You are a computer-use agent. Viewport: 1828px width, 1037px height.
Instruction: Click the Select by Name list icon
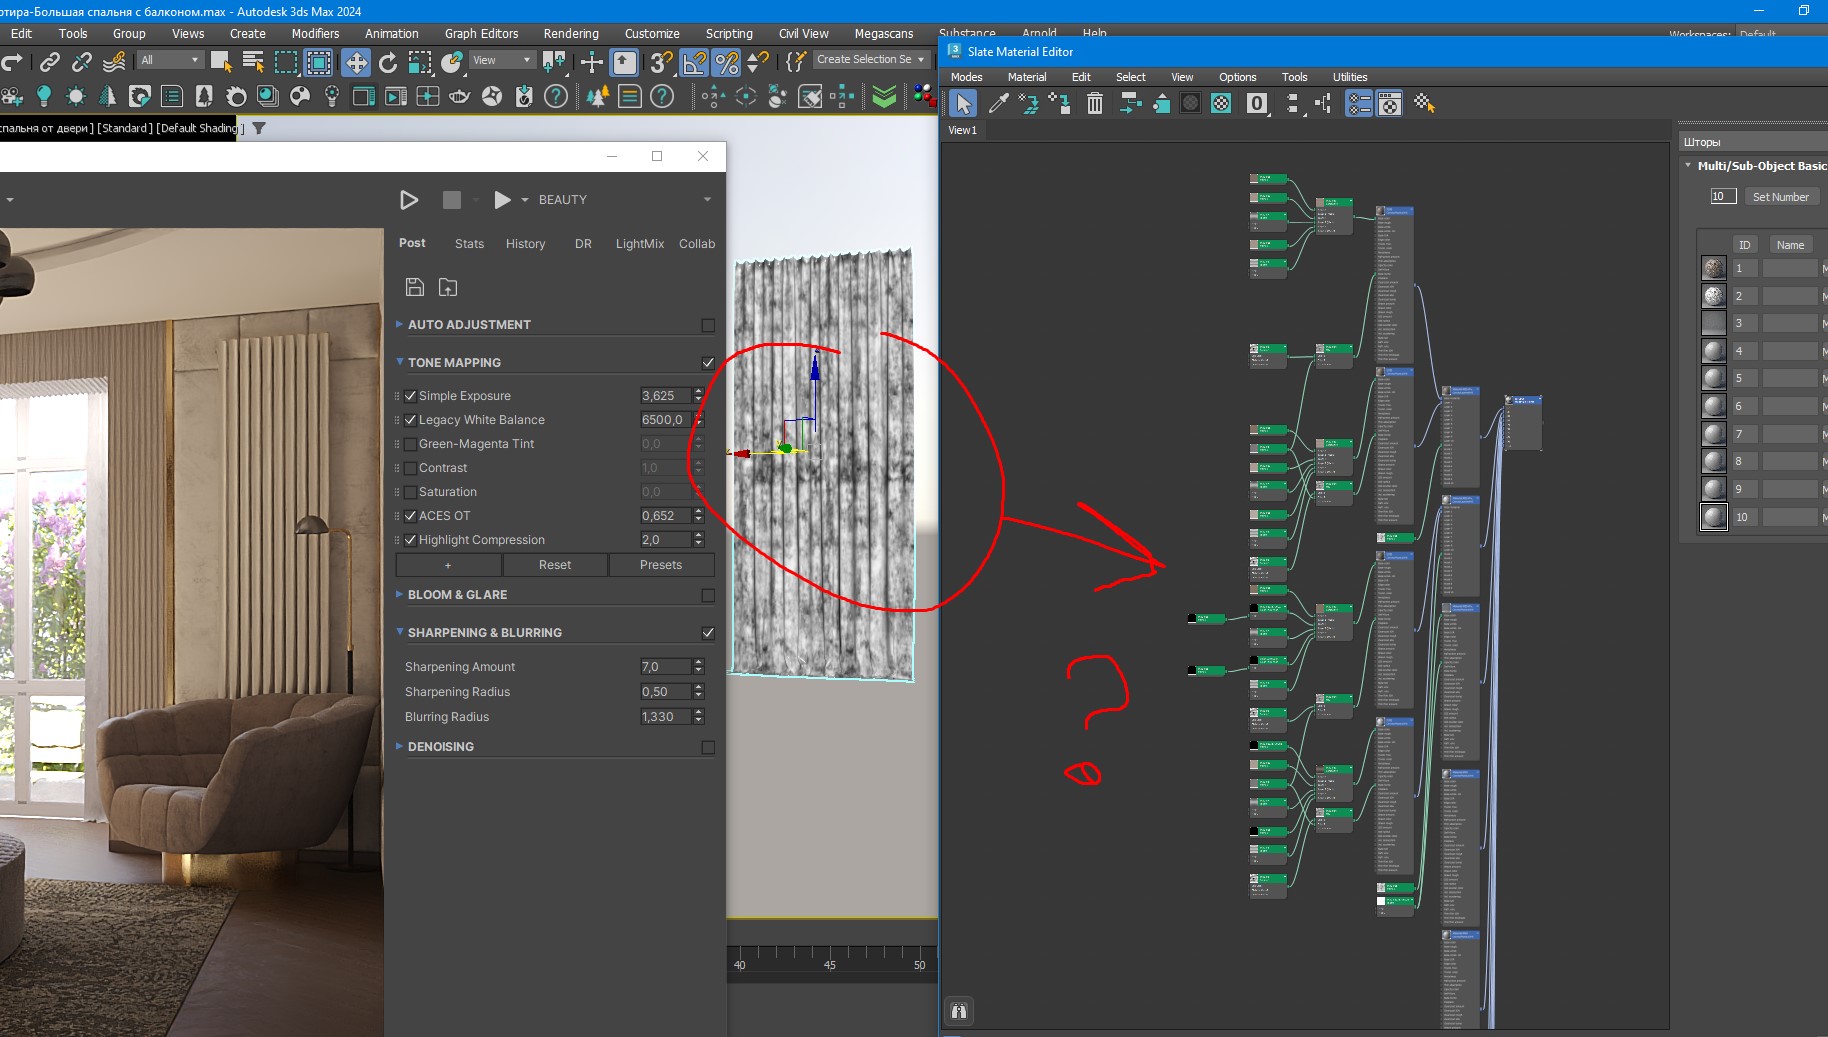(x=253, y=63)
